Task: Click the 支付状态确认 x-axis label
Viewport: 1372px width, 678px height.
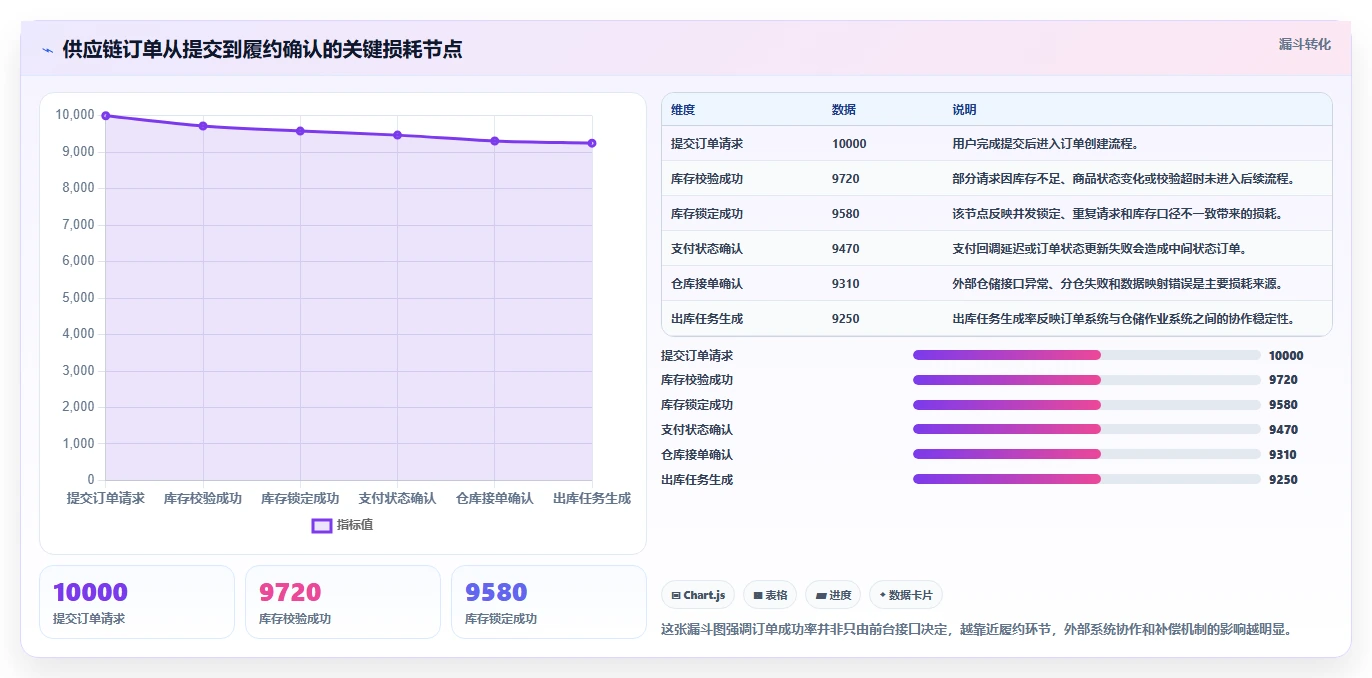Action: click(397, 498)
